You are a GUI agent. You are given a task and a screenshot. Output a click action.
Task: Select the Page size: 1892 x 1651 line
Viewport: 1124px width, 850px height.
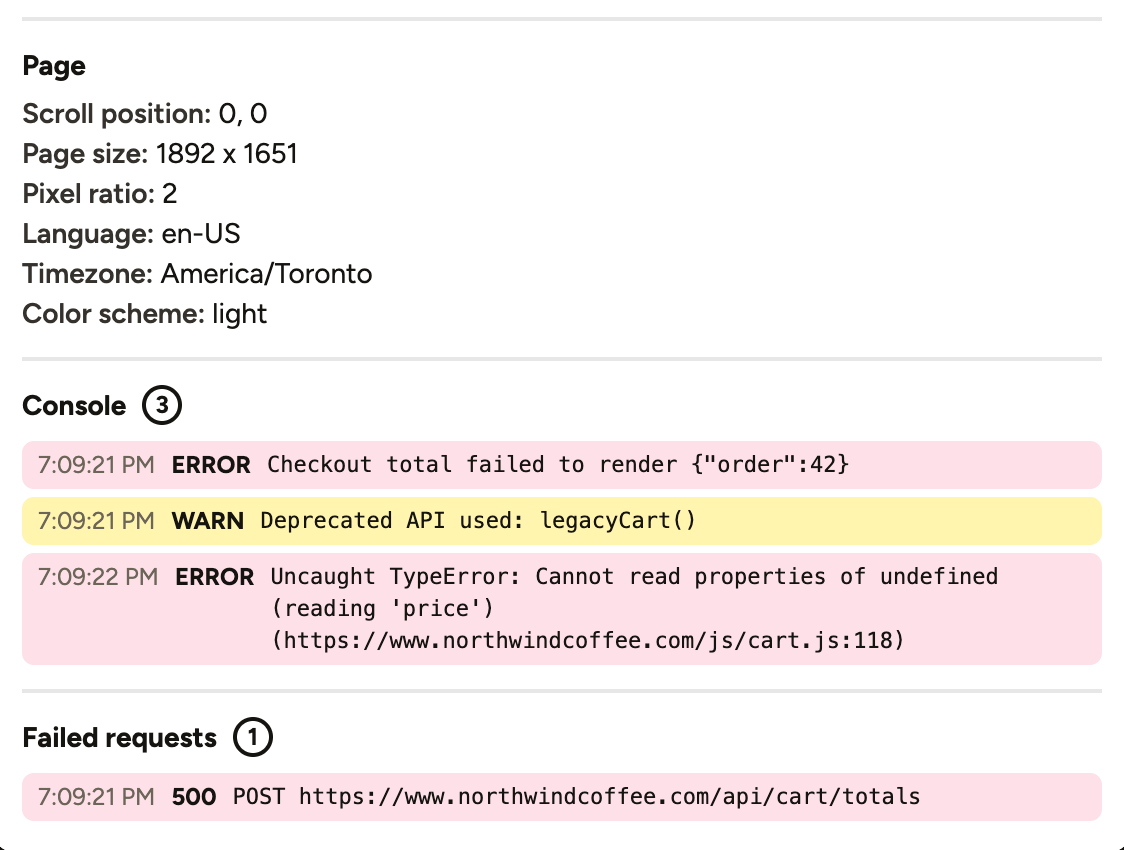160,154
